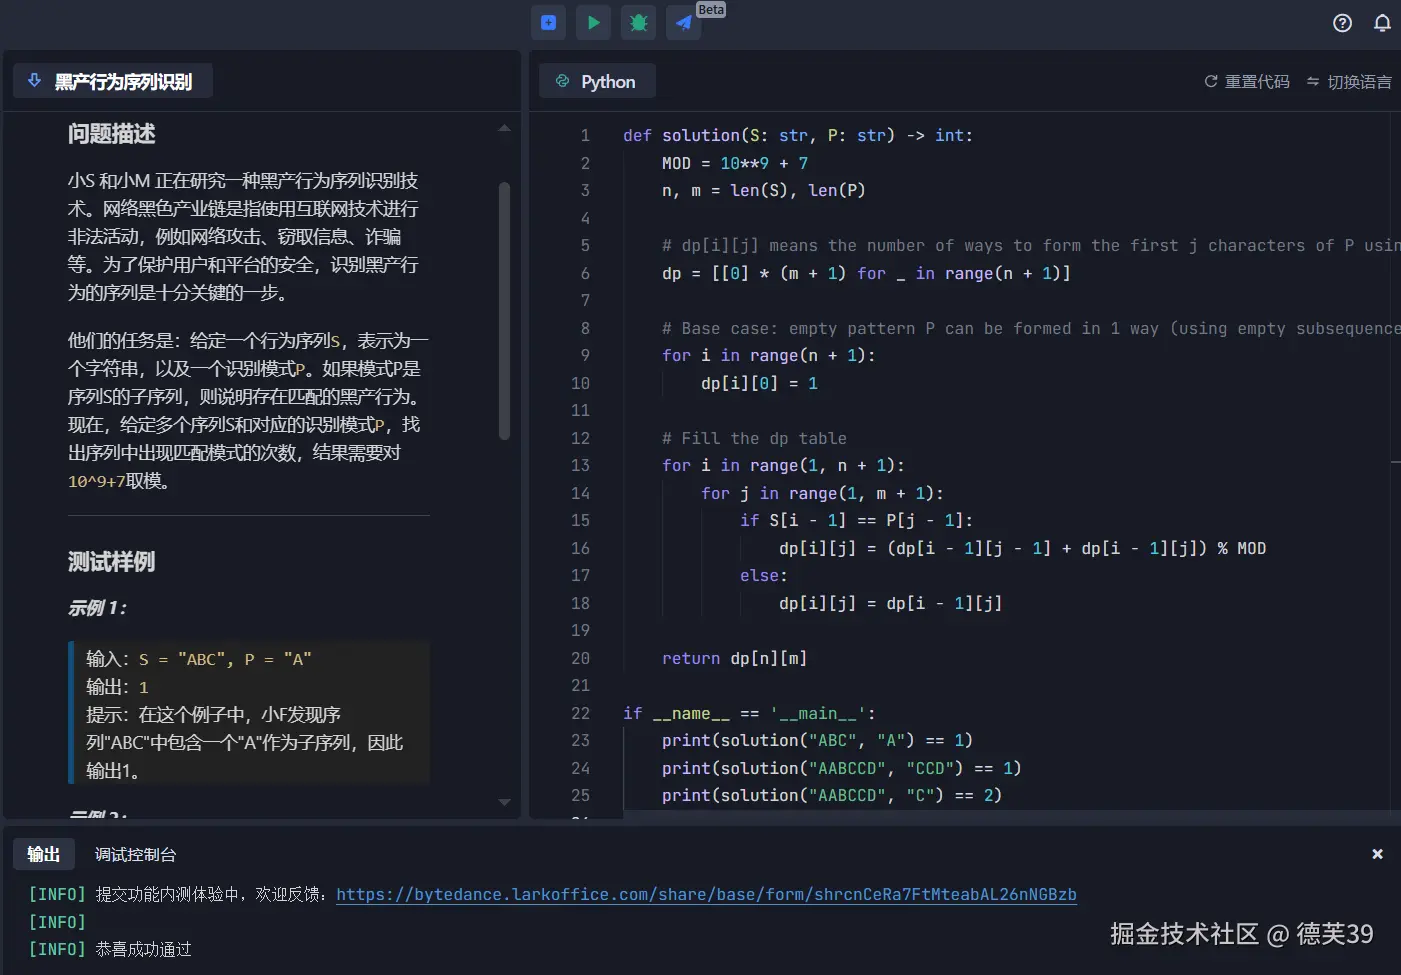Click the 'MOD = 10**9 + 7' line
Screen dimensions: 1401x975
(x=735, y=163)
